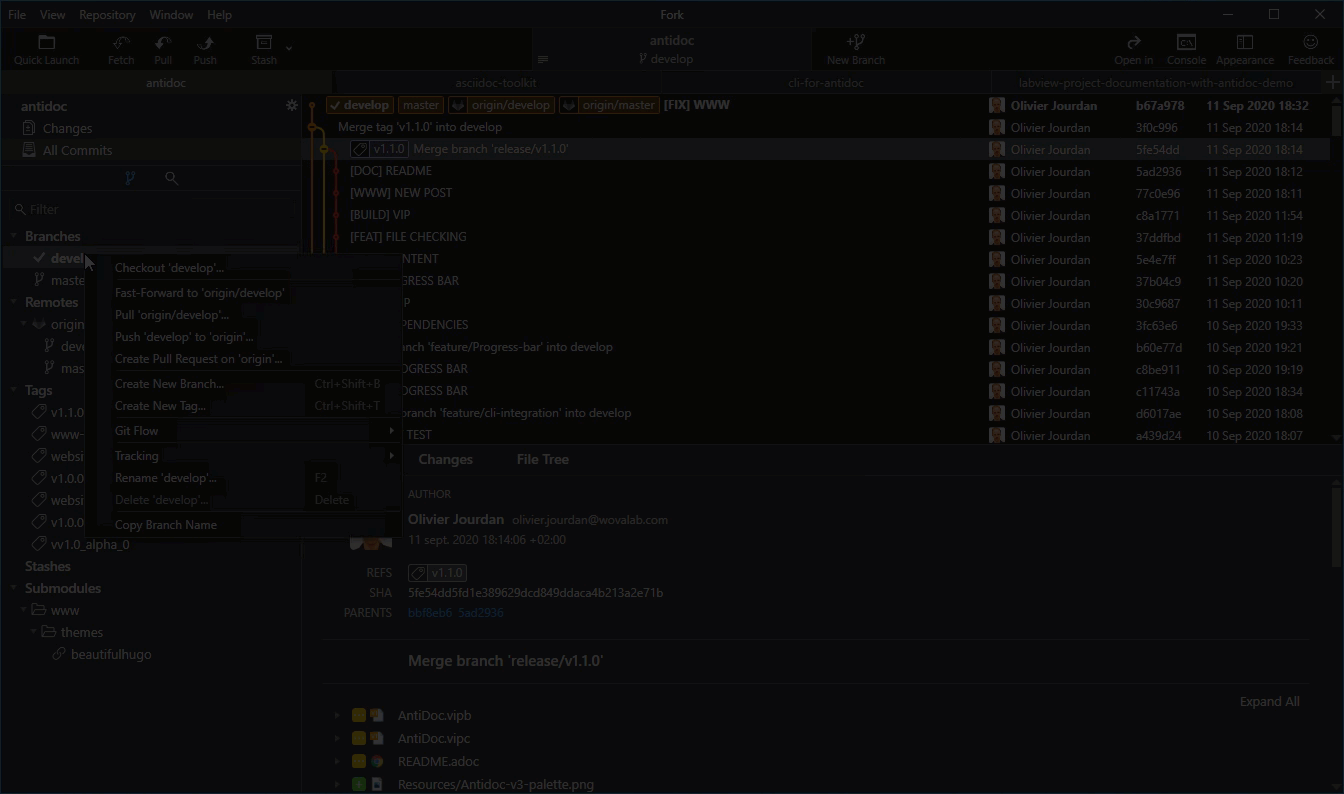This screenshot has width=1344, height=794.
Task: Open the View menu
Action: tap(53, 15)
